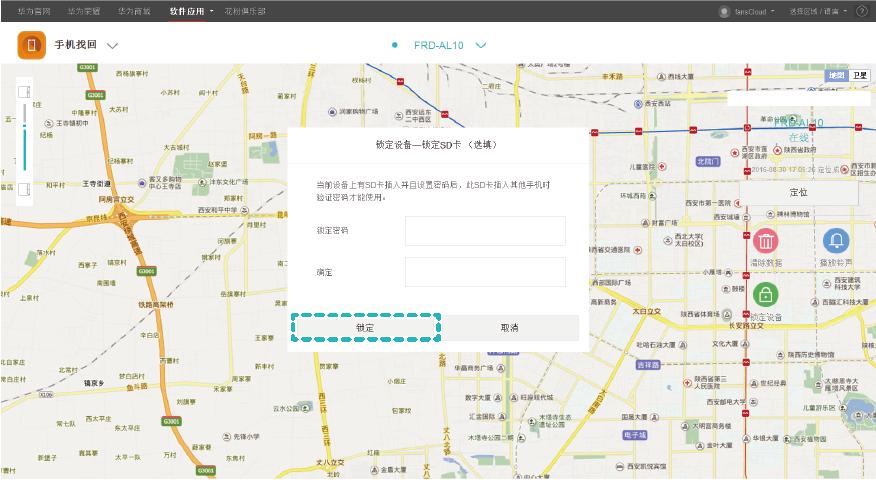The height and width of the screenshot is (480, 876).
Task: Click the blank white search box on the map
Action: pos(798,98)
